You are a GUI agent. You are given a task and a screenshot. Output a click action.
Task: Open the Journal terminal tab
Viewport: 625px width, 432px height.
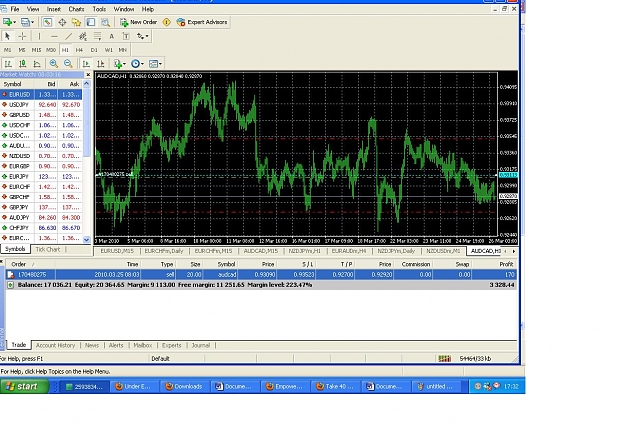pyautogui.click(x=200, y=346)
